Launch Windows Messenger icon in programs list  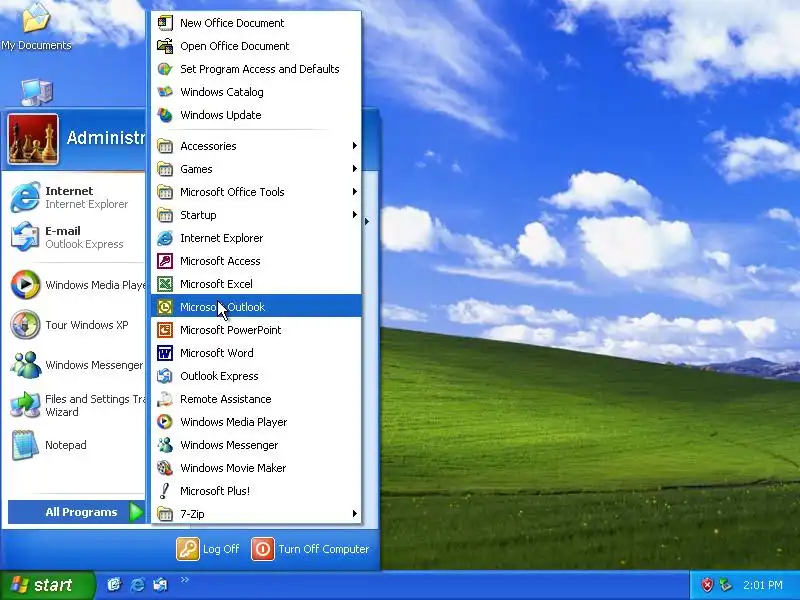pos(165,445)
